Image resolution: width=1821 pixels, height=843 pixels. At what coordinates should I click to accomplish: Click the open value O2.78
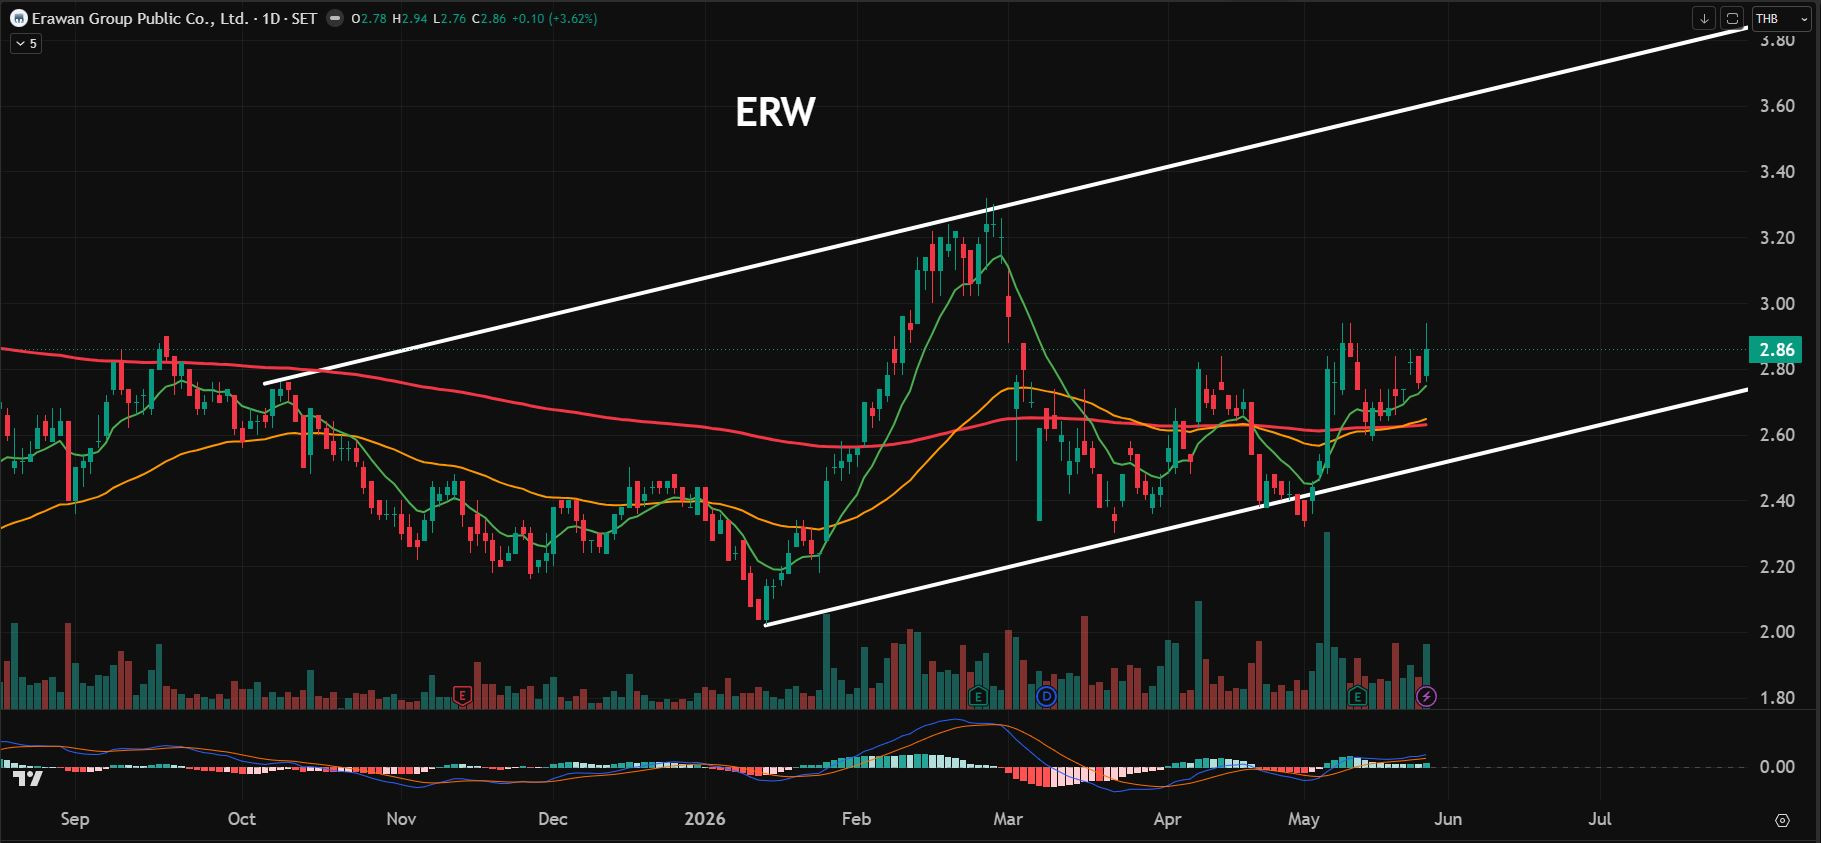[368, 18]
